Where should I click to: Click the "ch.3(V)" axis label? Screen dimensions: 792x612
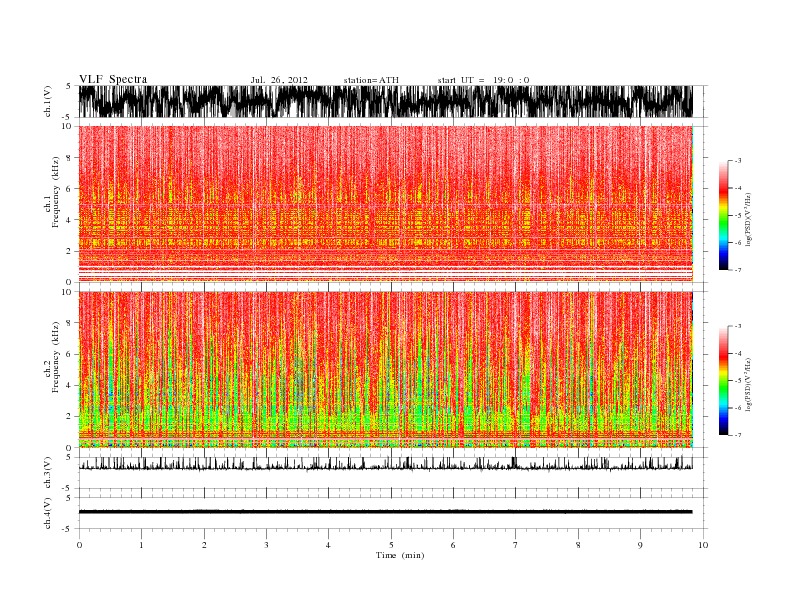48,473
